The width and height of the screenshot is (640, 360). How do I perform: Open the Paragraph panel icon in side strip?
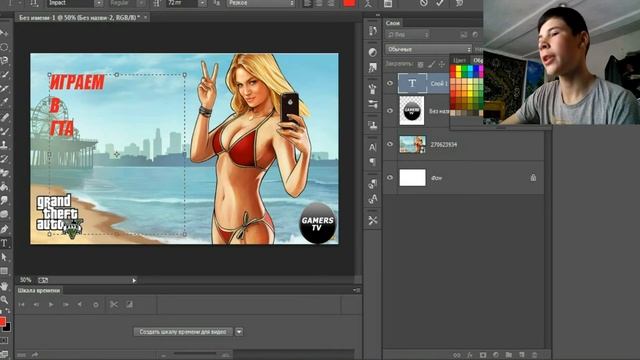[x=372, y=162]
